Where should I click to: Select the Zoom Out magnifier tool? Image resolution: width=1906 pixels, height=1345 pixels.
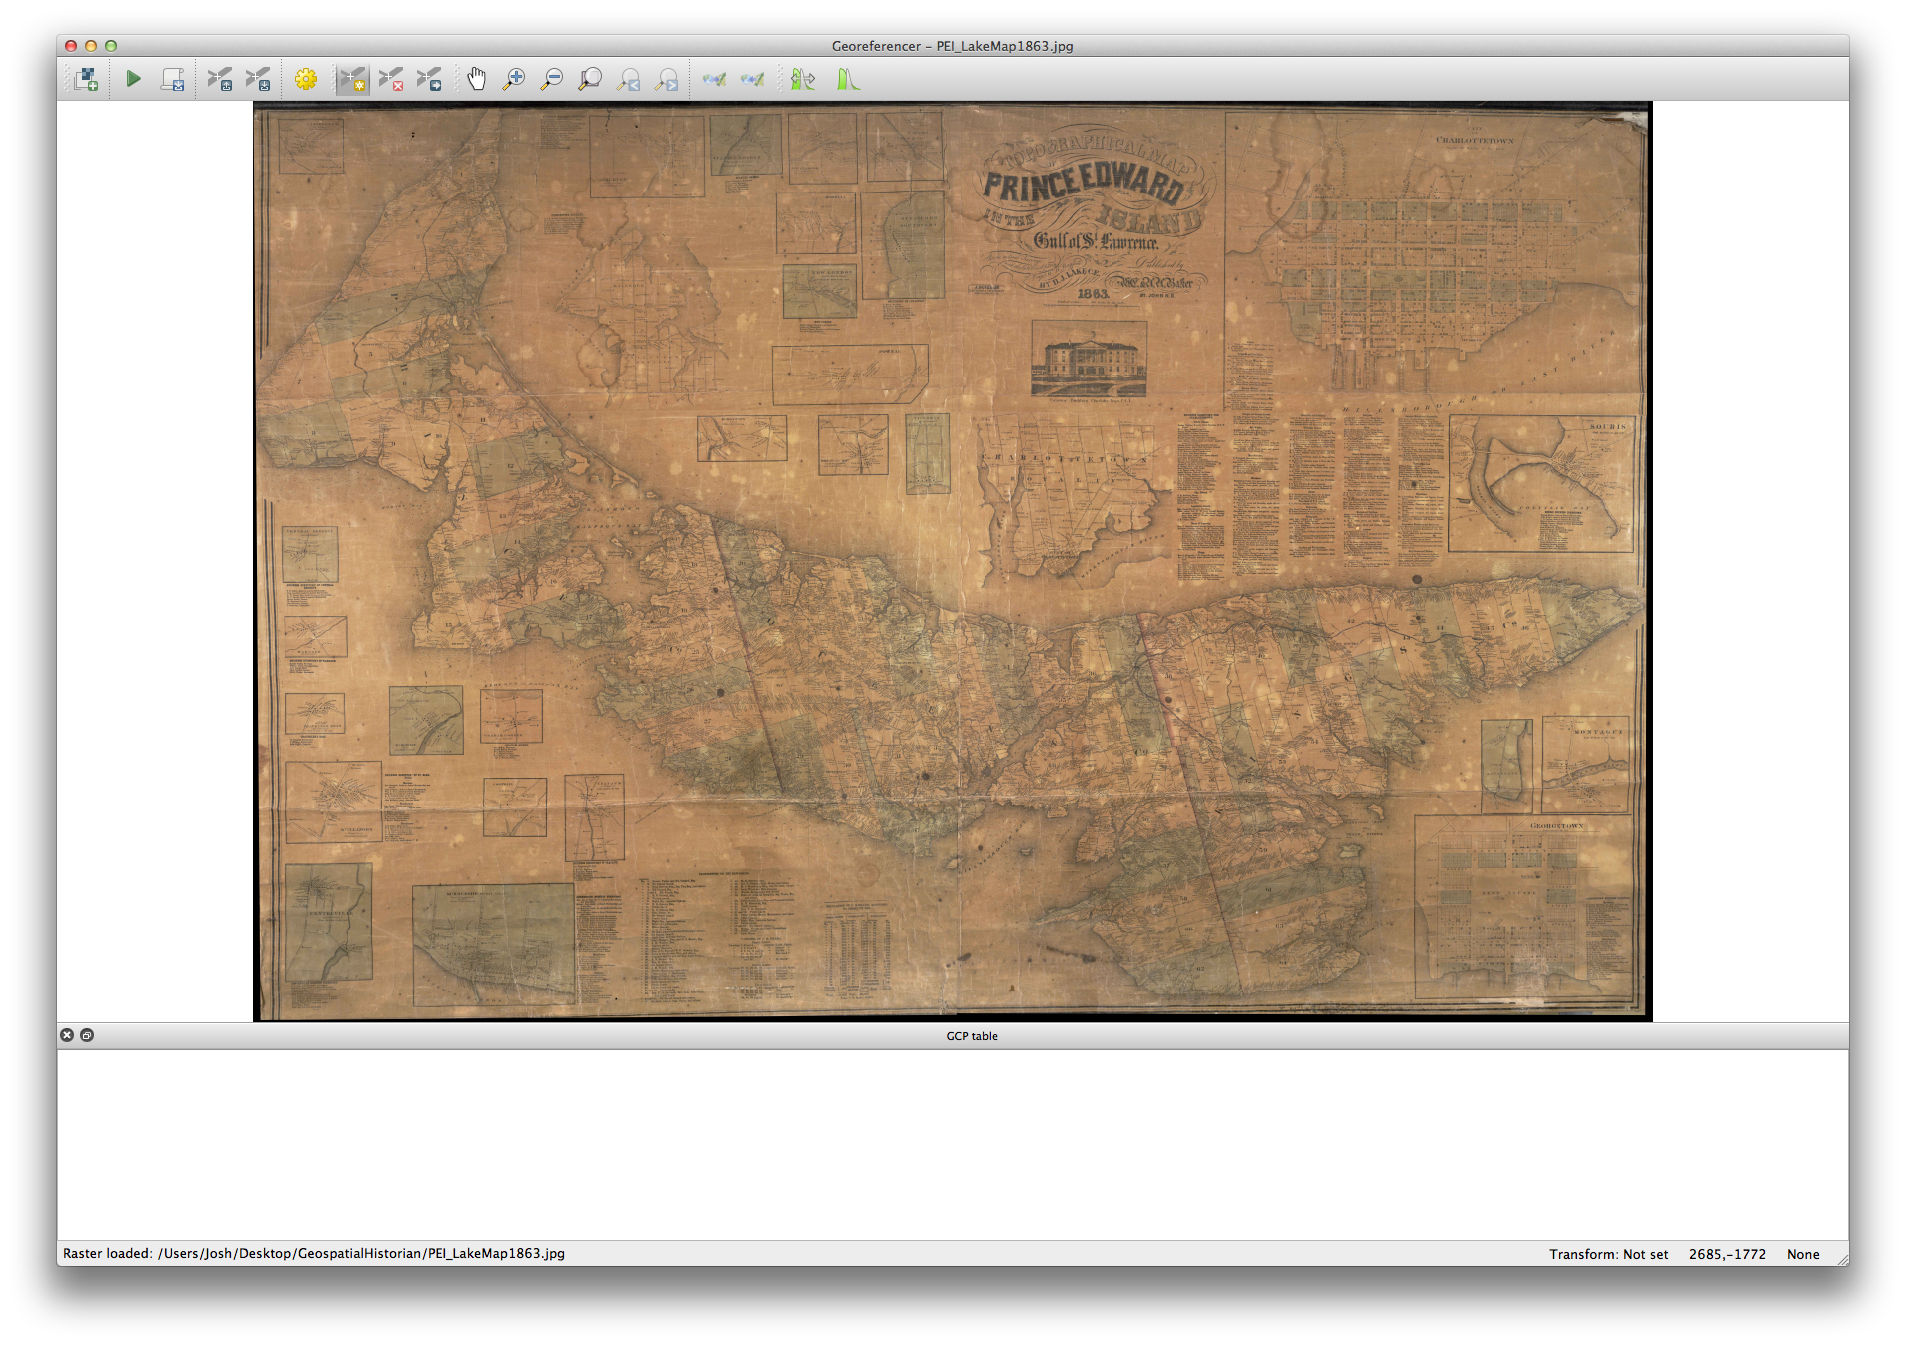tap(551, 79)
